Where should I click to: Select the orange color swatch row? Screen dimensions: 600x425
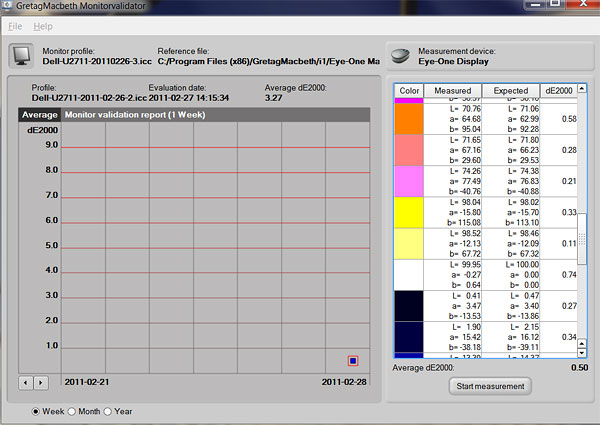pyautogui.click(x=409, y=119)
